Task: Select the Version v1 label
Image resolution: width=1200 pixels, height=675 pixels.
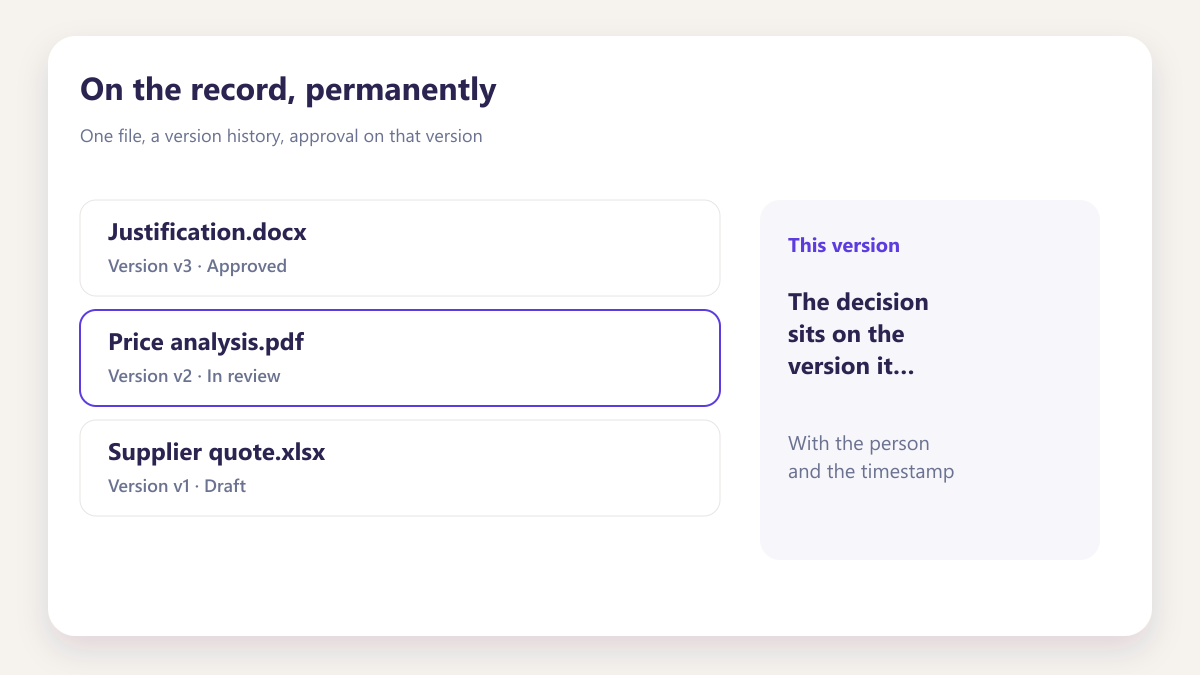Action: pyautogui.click(x=149, y=486)
